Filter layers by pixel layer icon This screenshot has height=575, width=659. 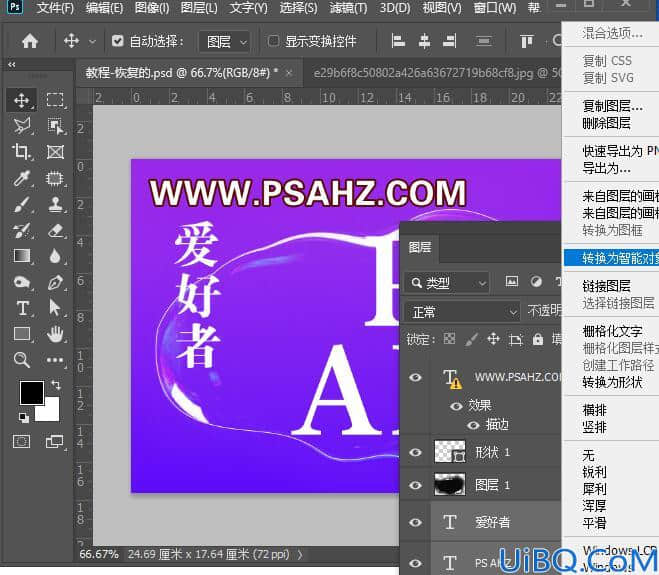tap(511, 282)
